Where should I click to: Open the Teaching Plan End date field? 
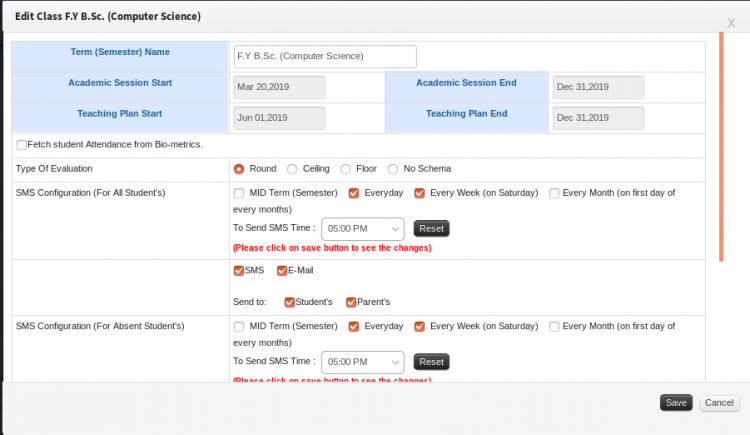pyautogui.click(x=598, y=118)
